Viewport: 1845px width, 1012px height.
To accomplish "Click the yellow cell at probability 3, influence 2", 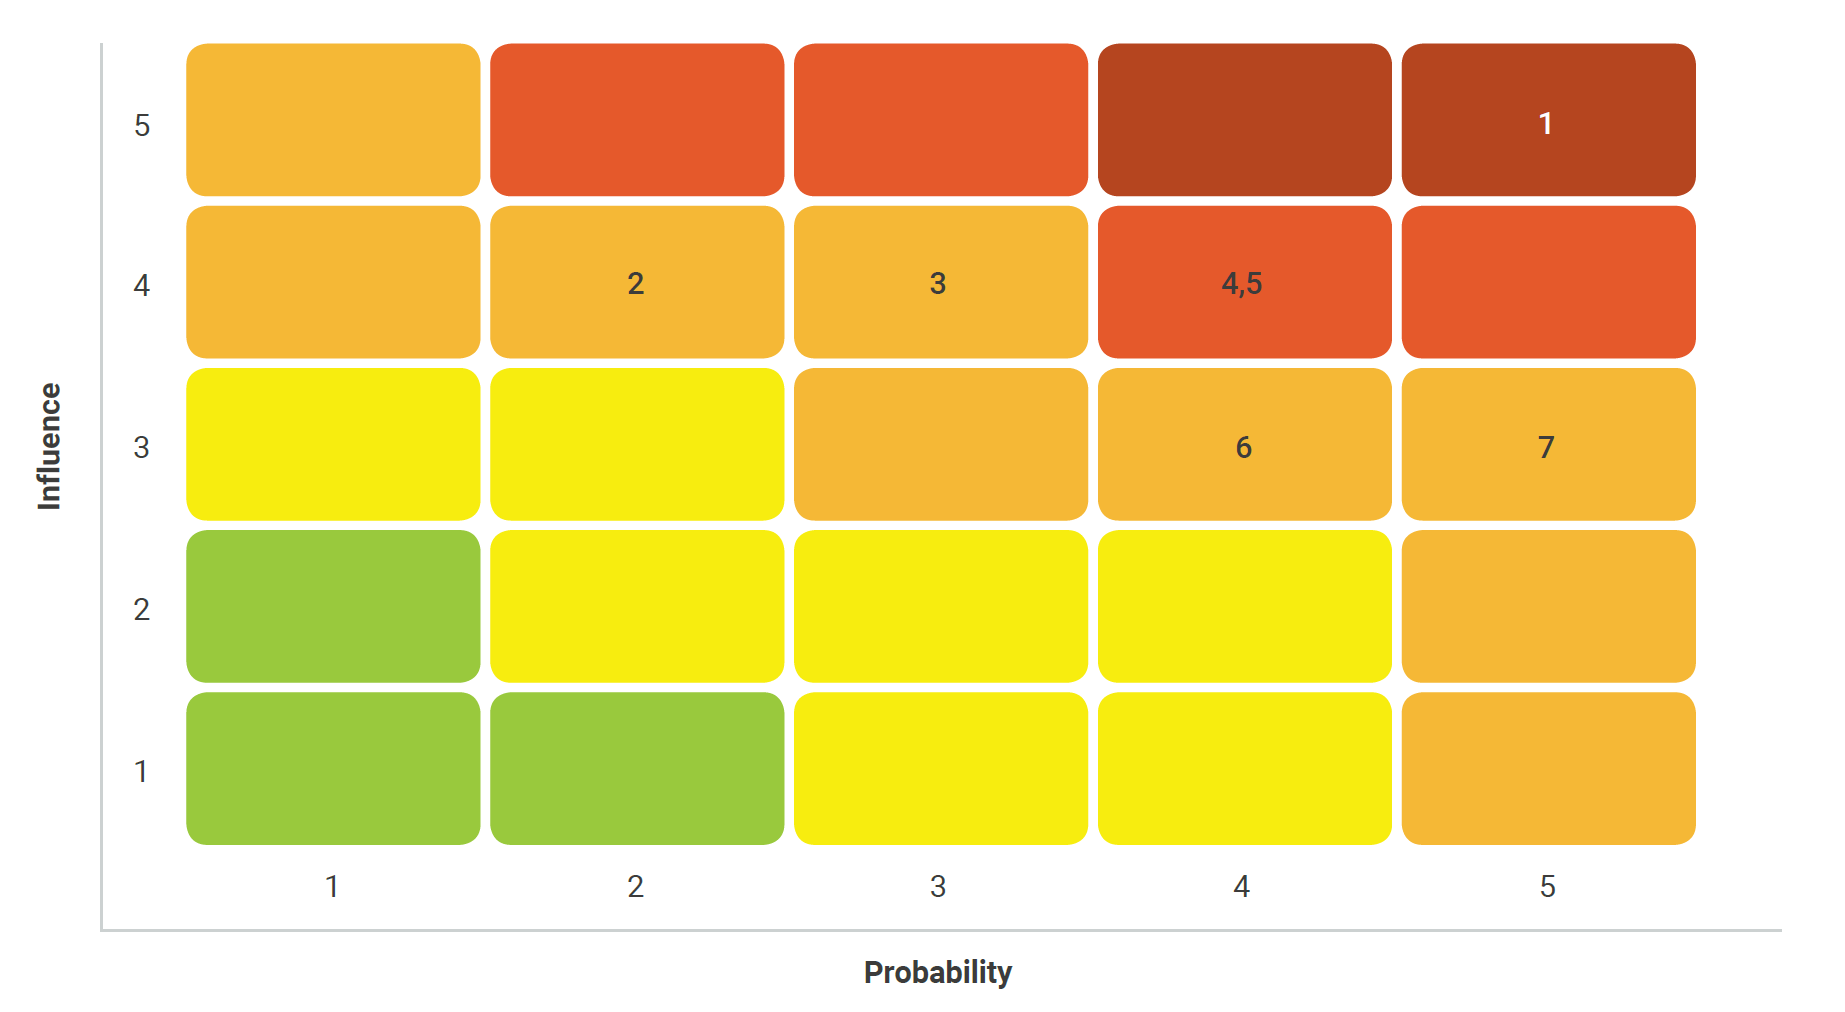I will click(940, 606).
